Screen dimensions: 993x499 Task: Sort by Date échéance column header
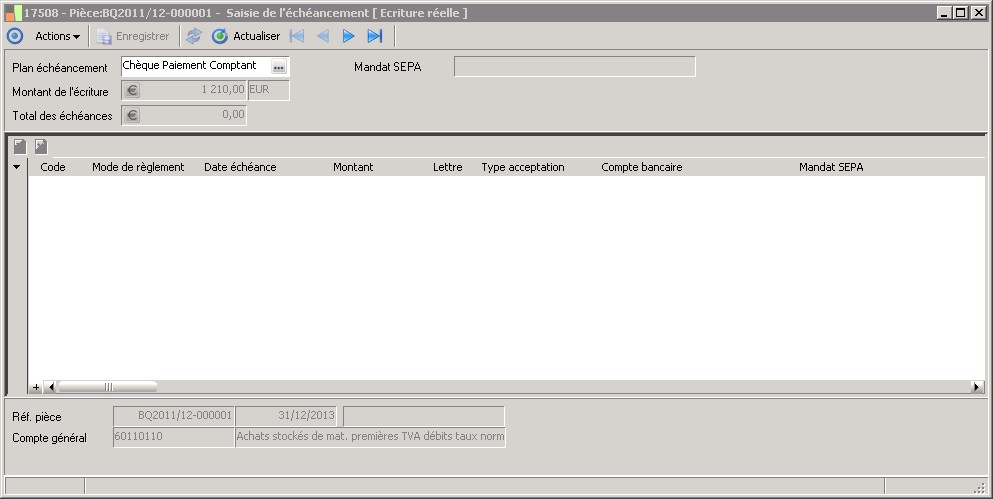[240, 167]
